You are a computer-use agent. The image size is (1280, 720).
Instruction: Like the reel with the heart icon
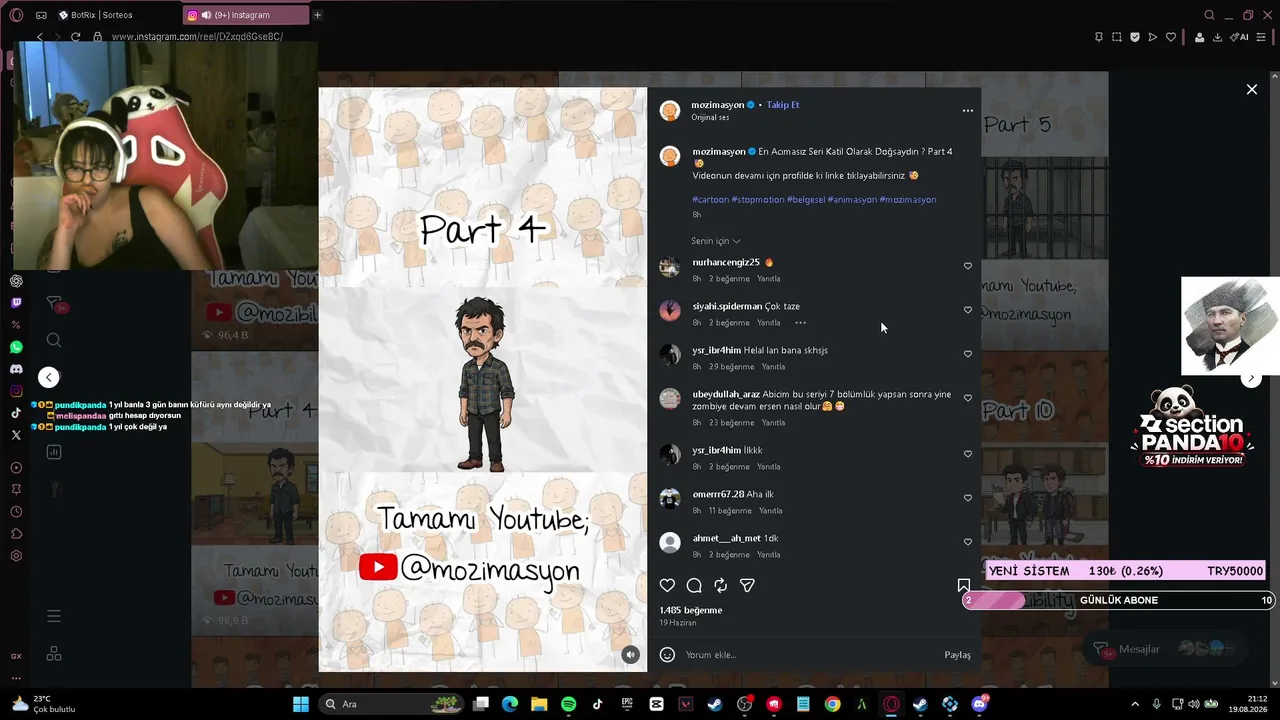(667, 585)
